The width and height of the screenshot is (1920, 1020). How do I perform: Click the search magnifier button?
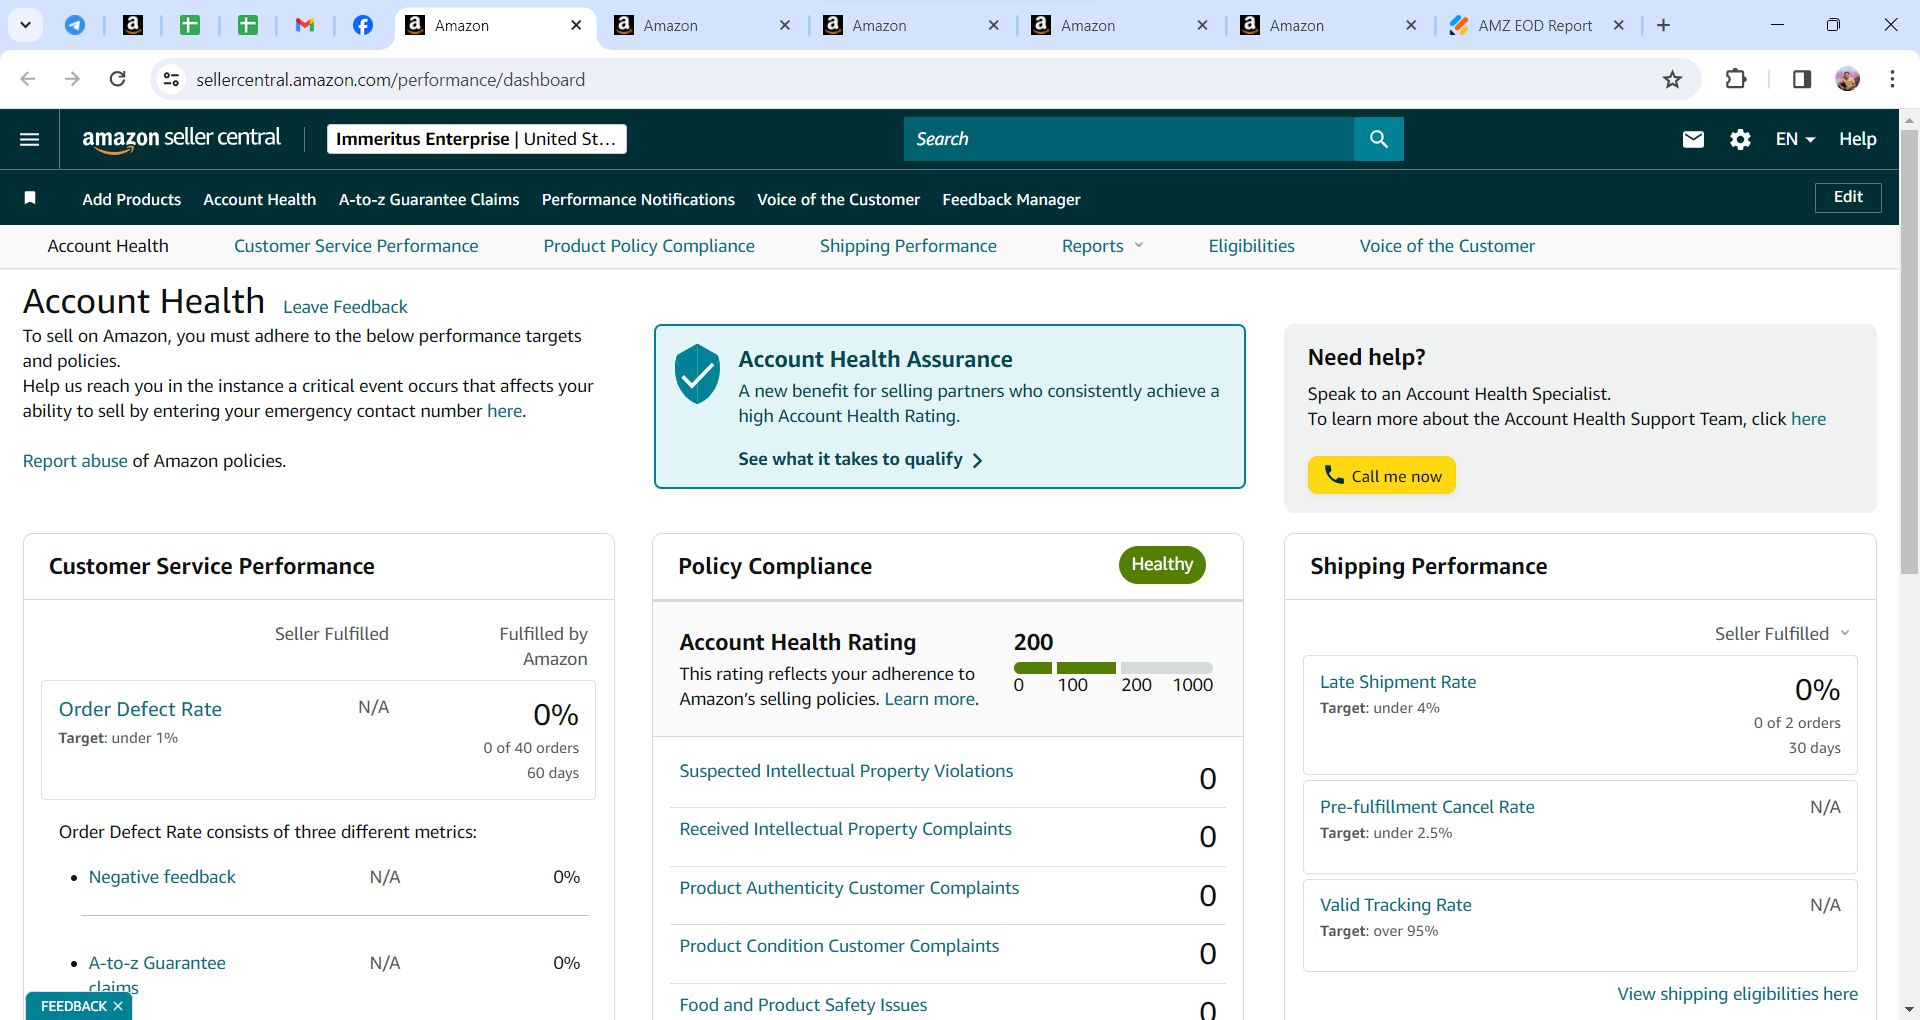coord(1379,139)
